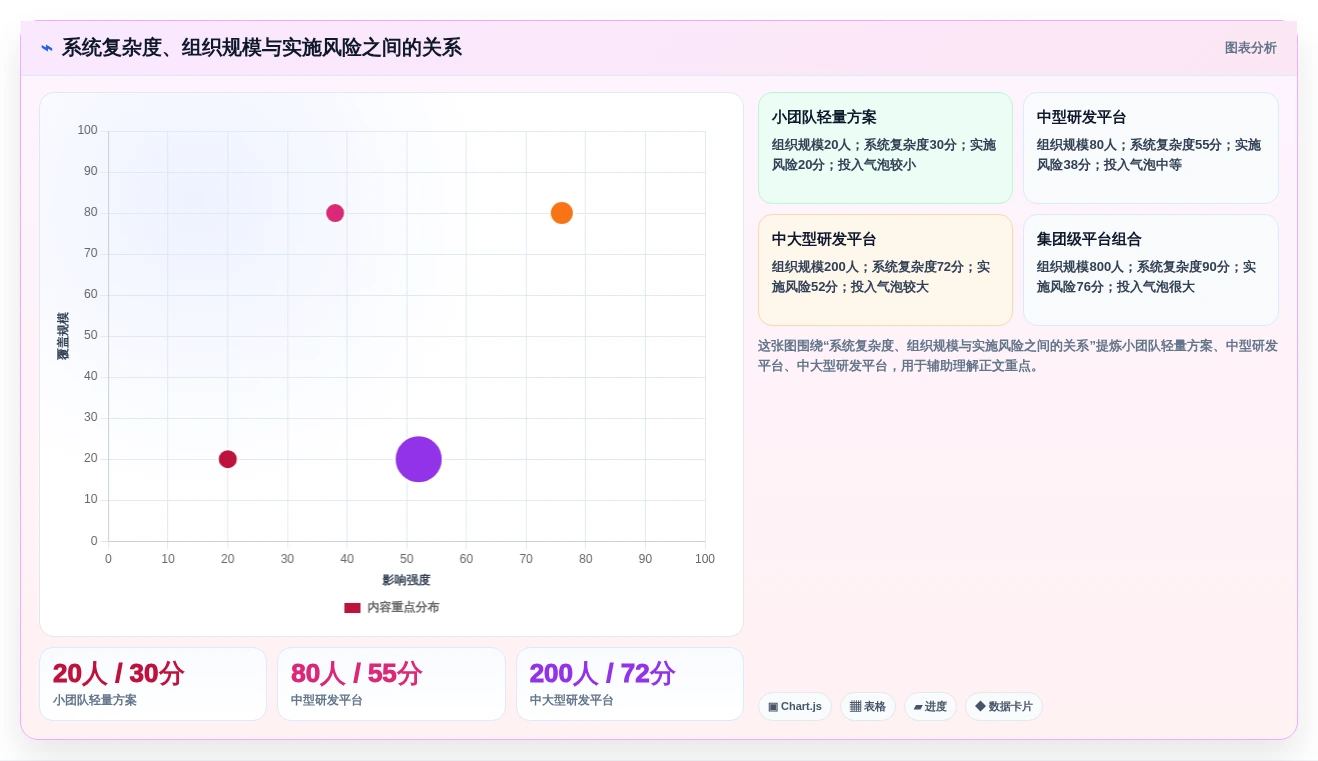The image size is (1318, 761).
Task: Select the 数据卡片 tag chip
Action: tap(1004, 706)
